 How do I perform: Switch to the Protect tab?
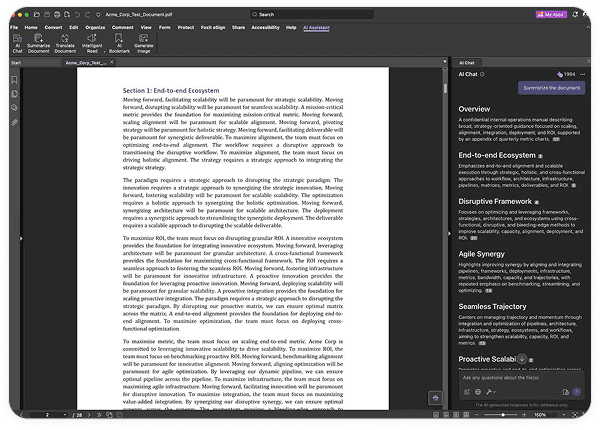[x=186, y=28]
